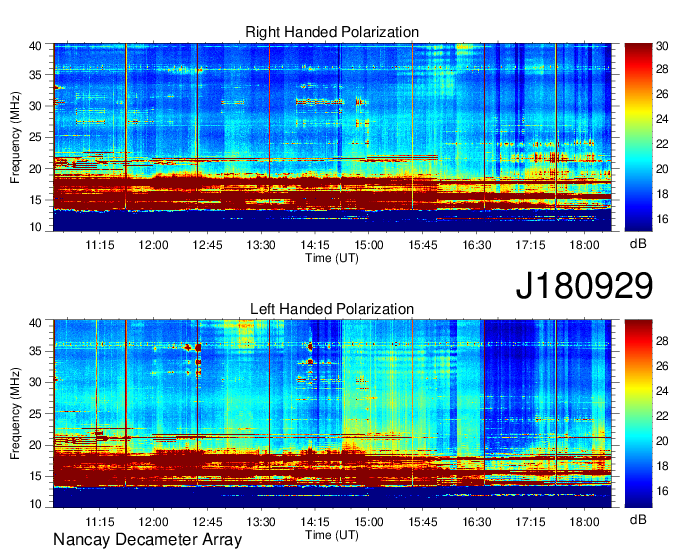Viewport: 680px width, 552px height.
Task: Click the "10" frequency tick of Right Handed plot
Action: click(x=35, y=227)
